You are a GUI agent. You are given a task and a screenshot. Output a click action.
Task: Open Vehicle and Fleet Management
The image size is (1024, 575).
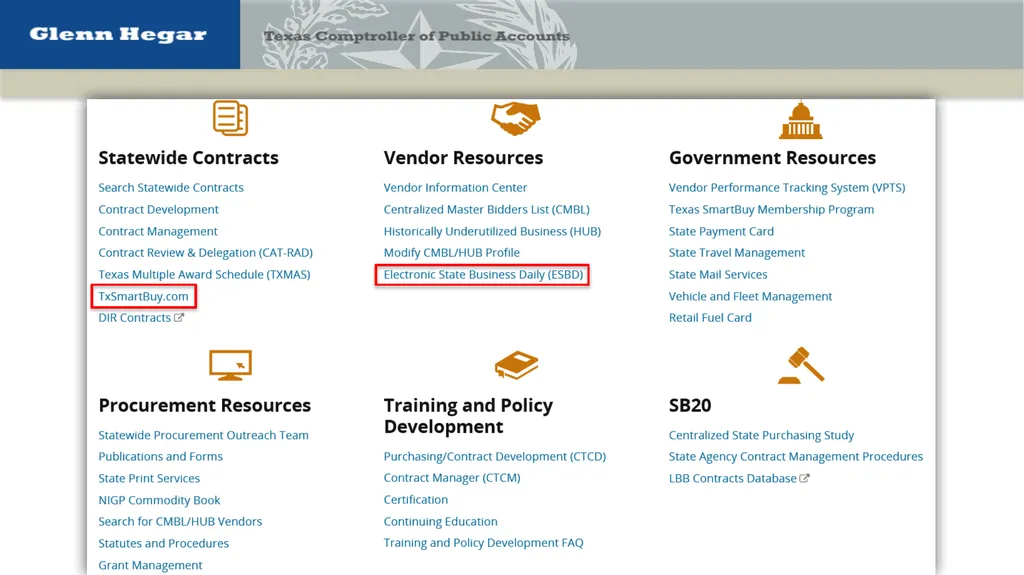point(750,296)
